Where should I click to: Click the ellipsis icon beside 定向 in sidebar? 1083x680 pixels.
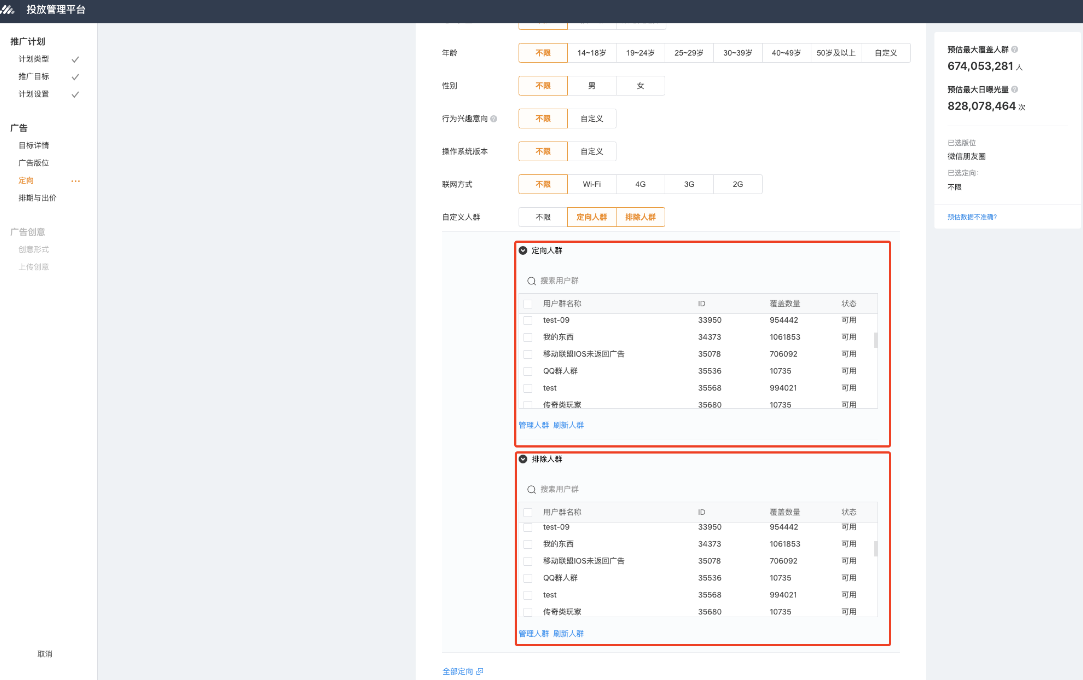point(75,181)
